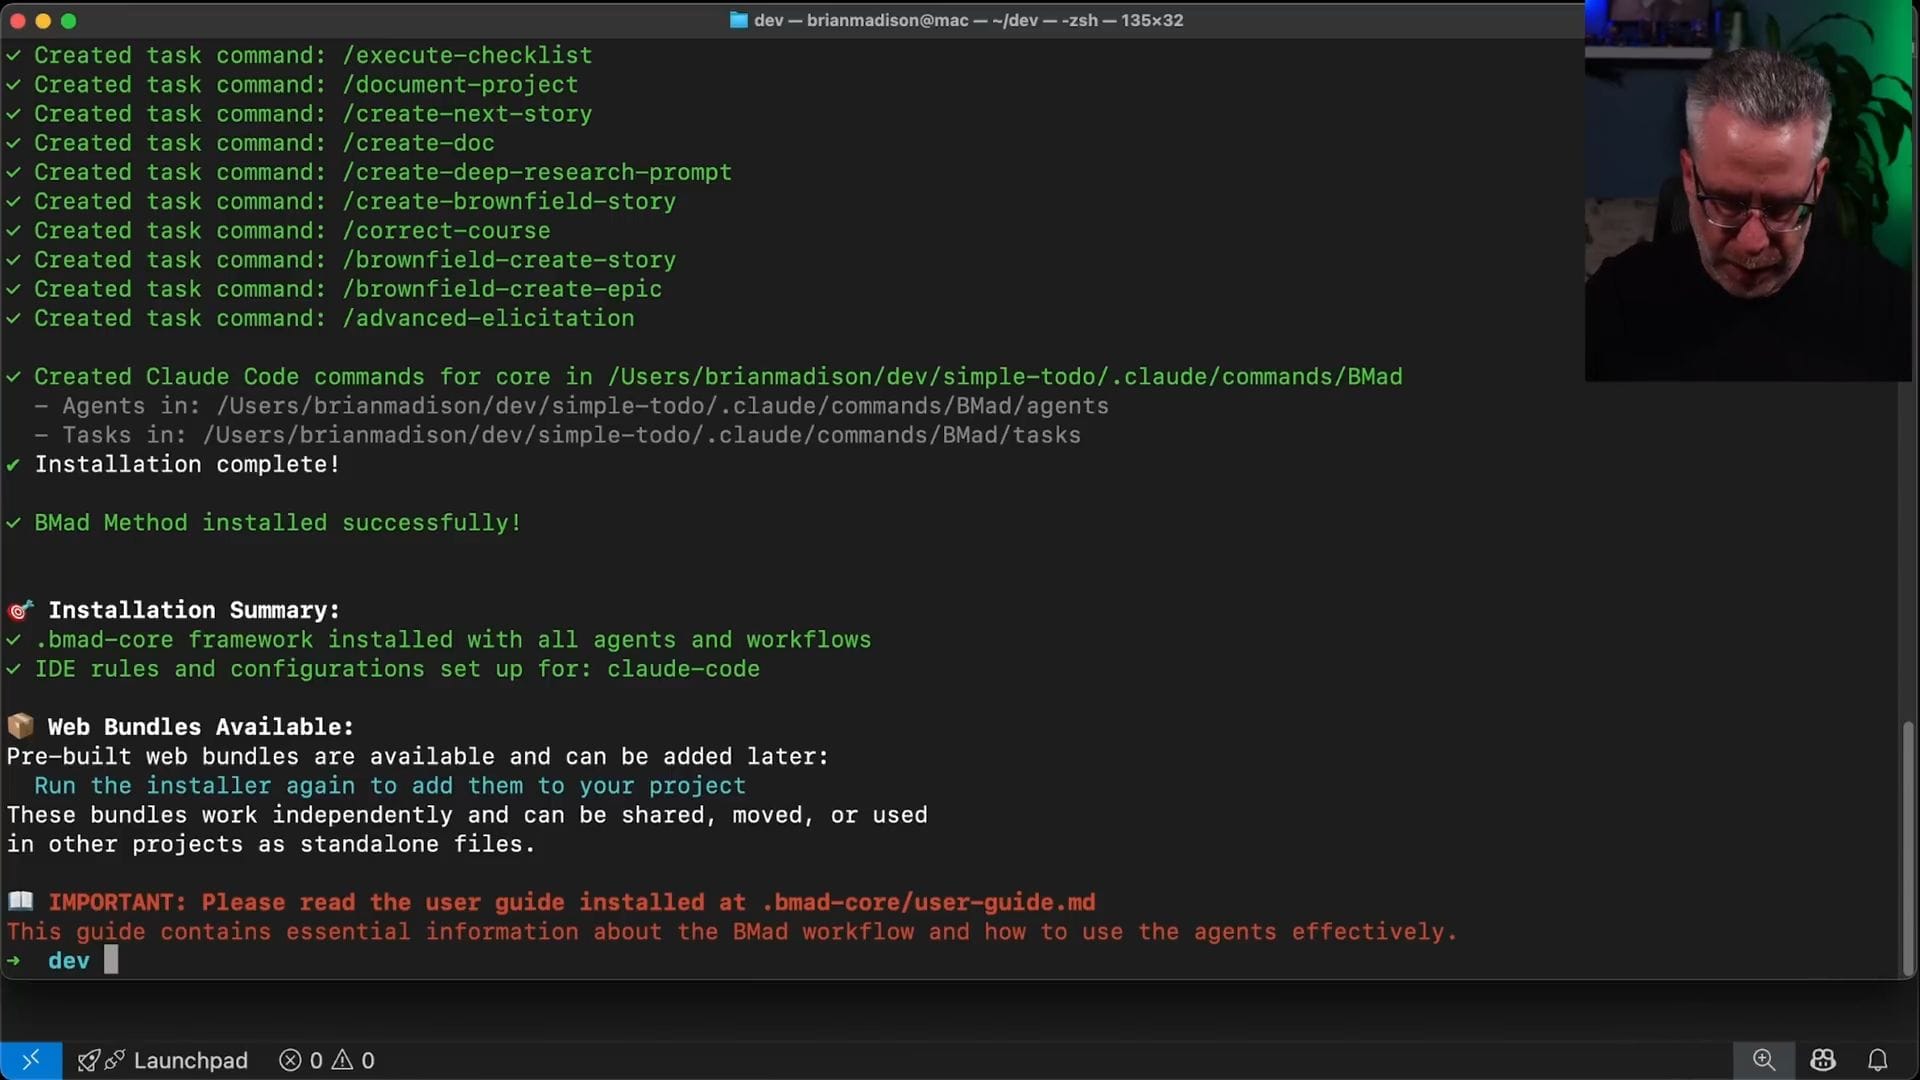Screen dimensions: 1920x1080
Task: Open the remote window indicator
Action: [30, 1060]
